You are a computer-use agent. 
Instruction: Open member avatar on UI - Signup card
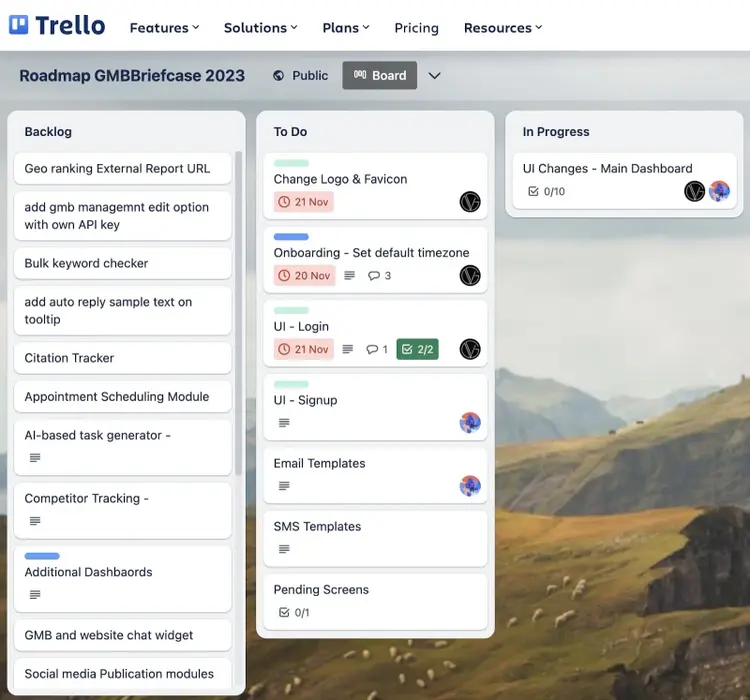470,423
